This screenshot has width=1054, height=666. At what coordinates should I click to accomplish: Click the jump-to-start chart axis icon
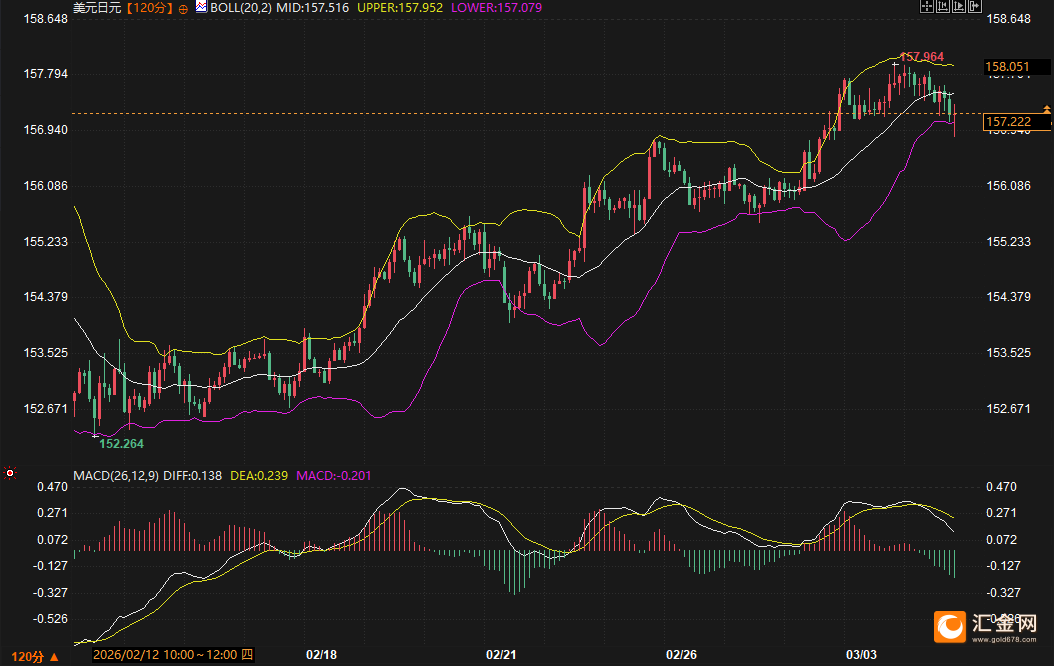(944, 6)
